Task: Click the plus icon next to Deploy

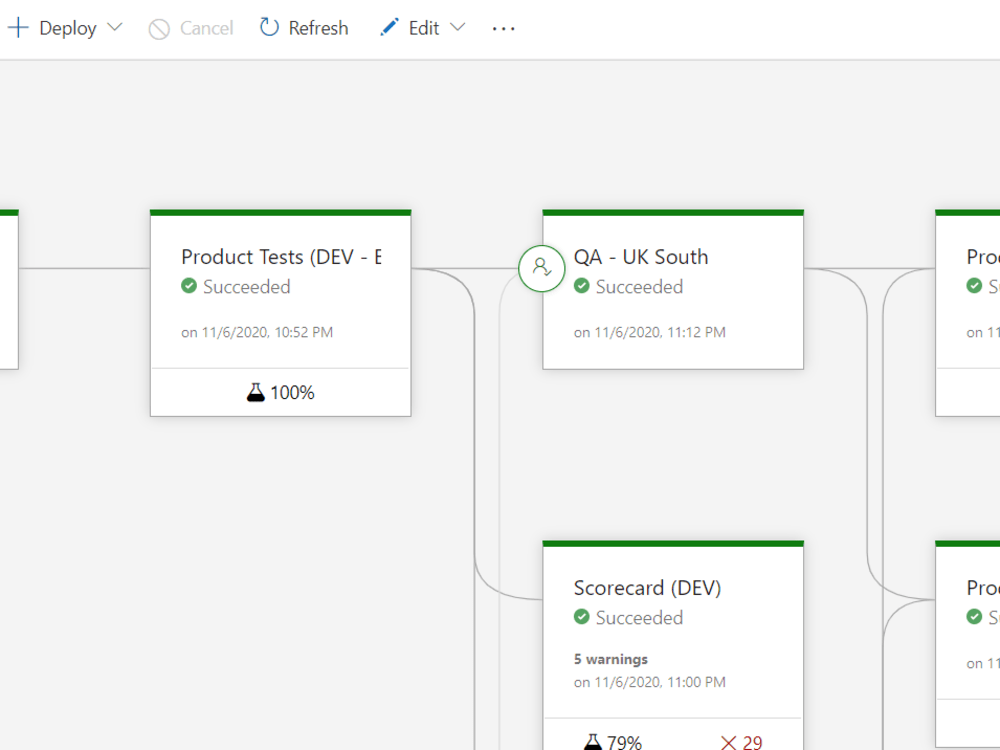Action: pyautogui.click(x=17, y=27)
